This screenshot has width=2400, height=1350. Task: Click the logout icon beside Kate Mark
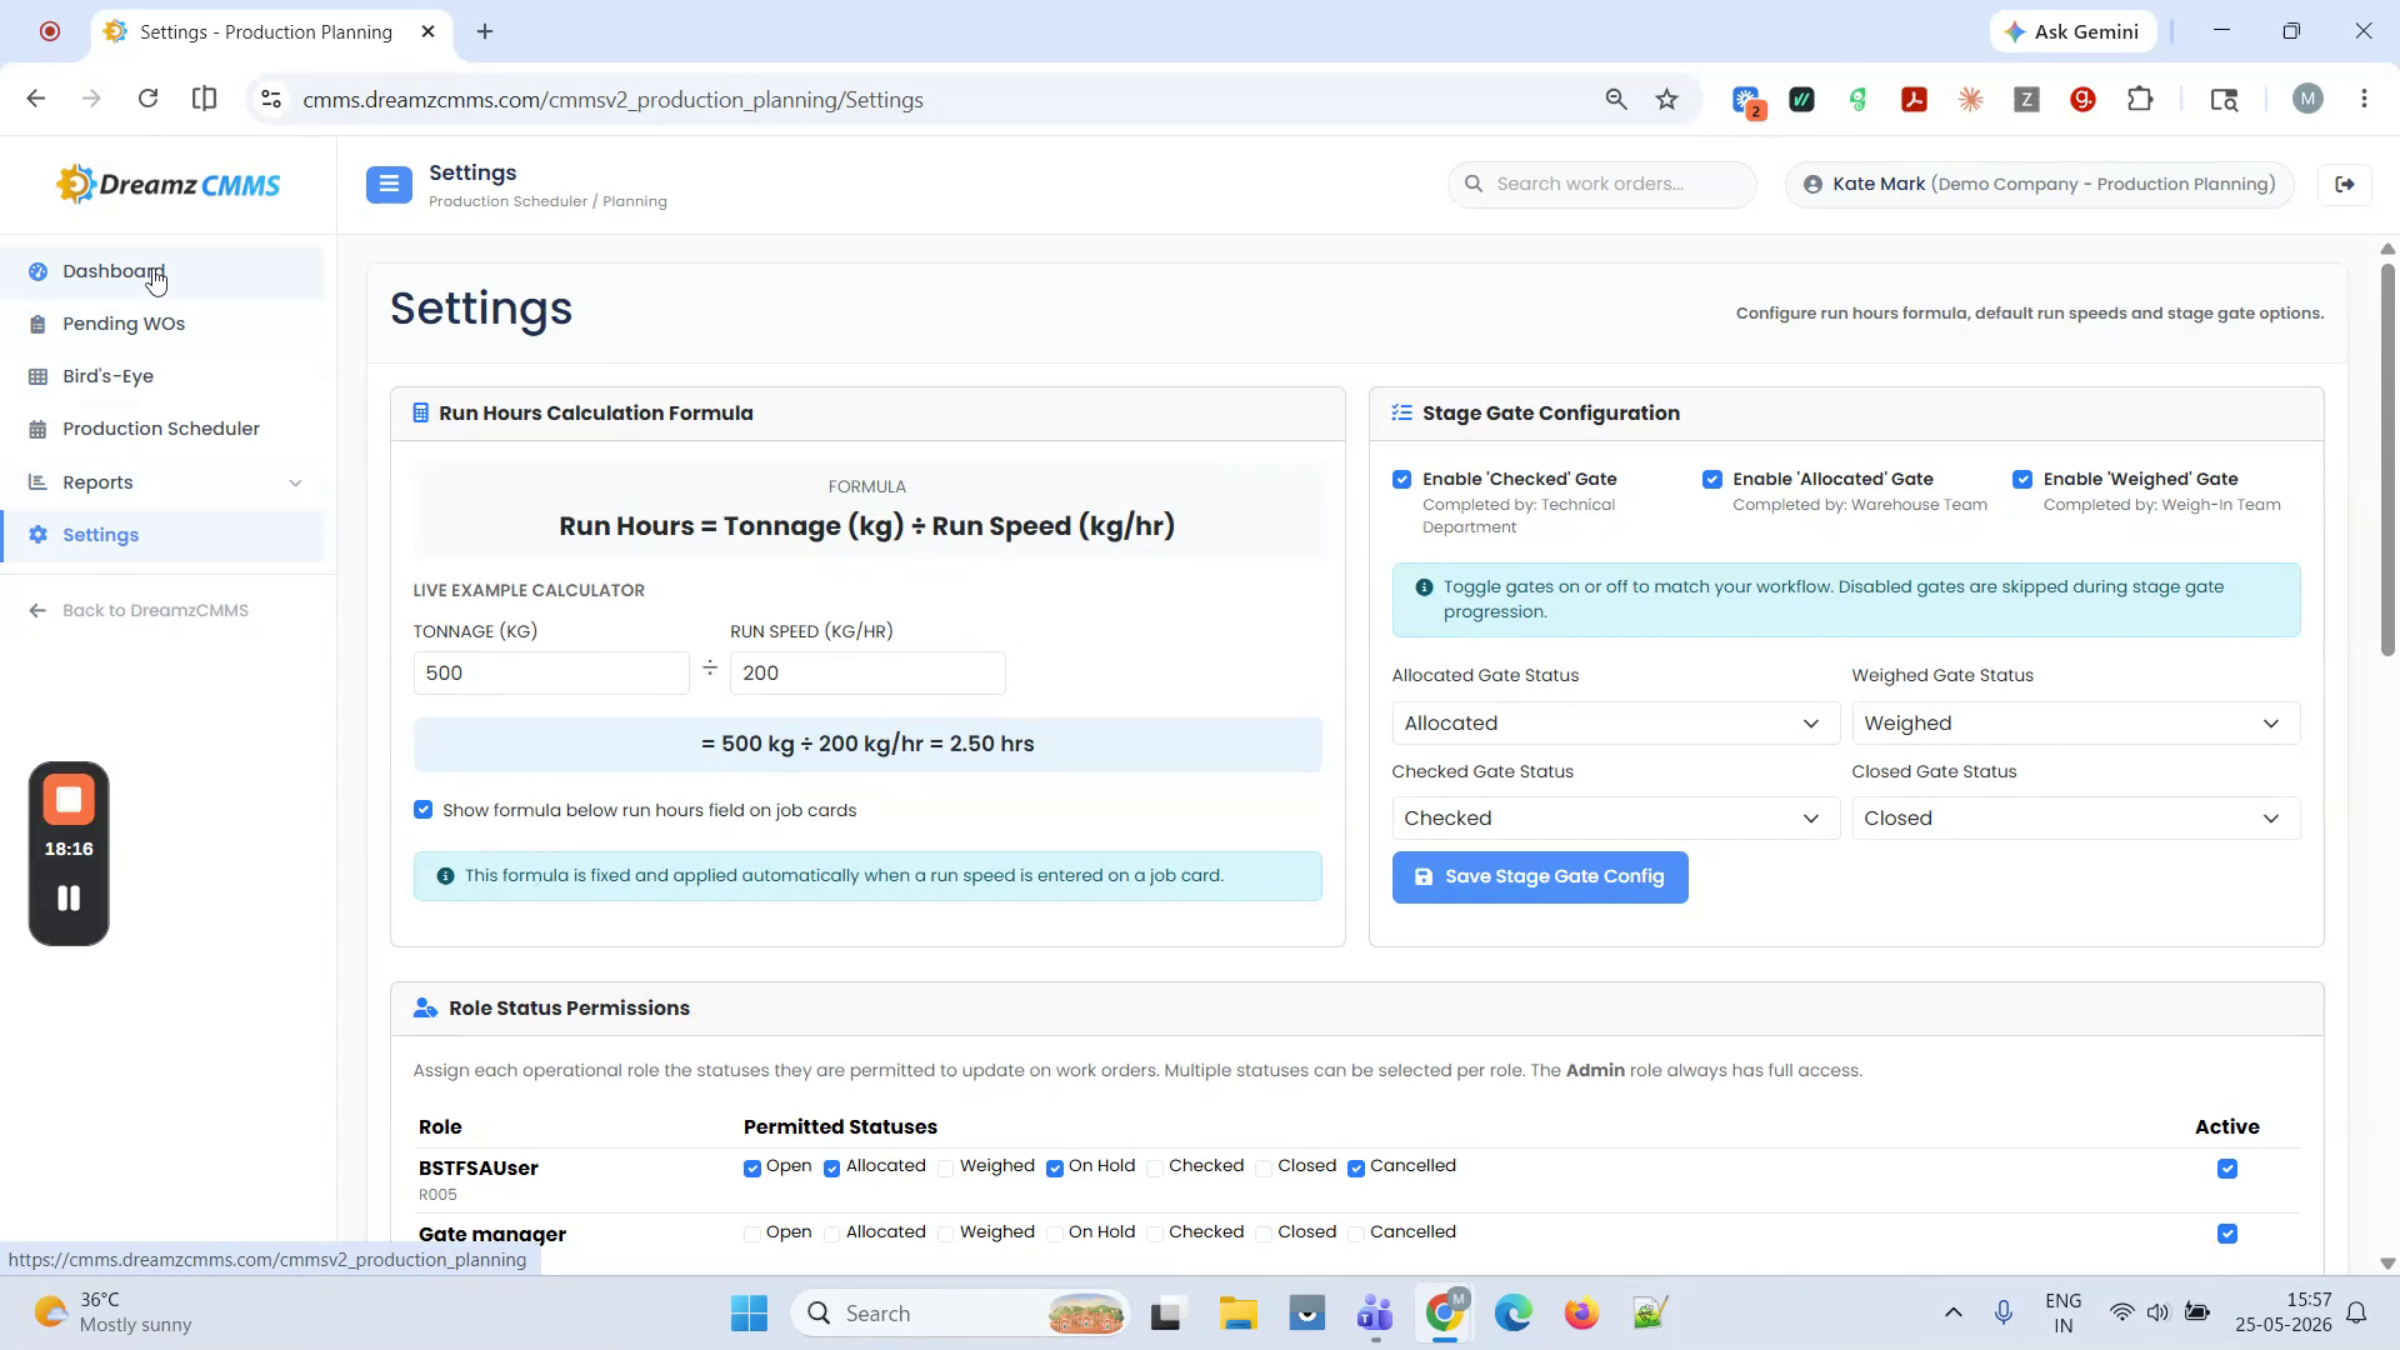tap(2344, 184)
